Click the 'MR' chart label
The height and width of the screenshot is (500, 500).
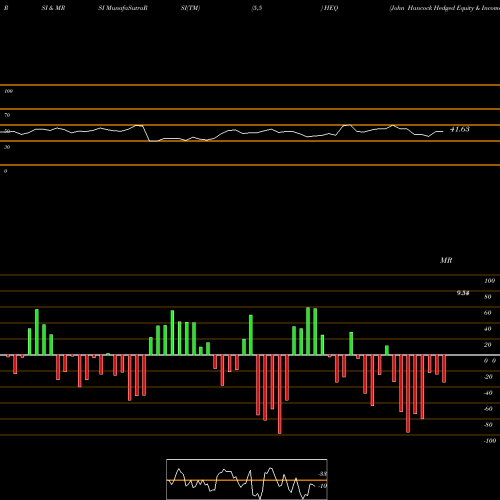coord(446,260)
